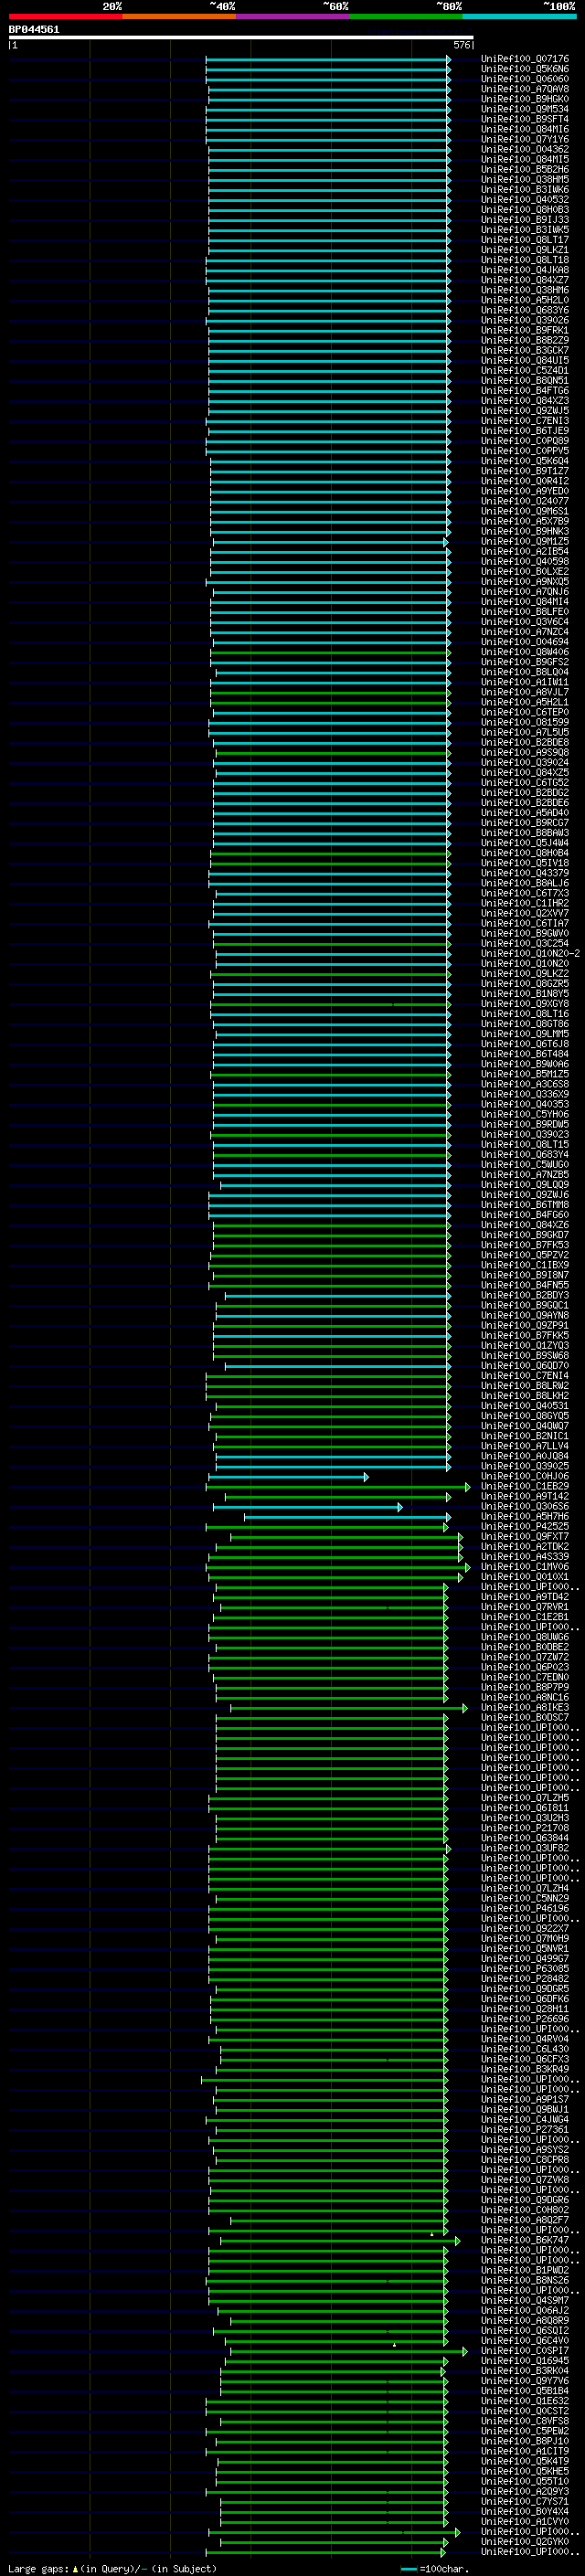Click label UniRef100_Q16945
The image size is (585, 2576).
point(525,2360)
